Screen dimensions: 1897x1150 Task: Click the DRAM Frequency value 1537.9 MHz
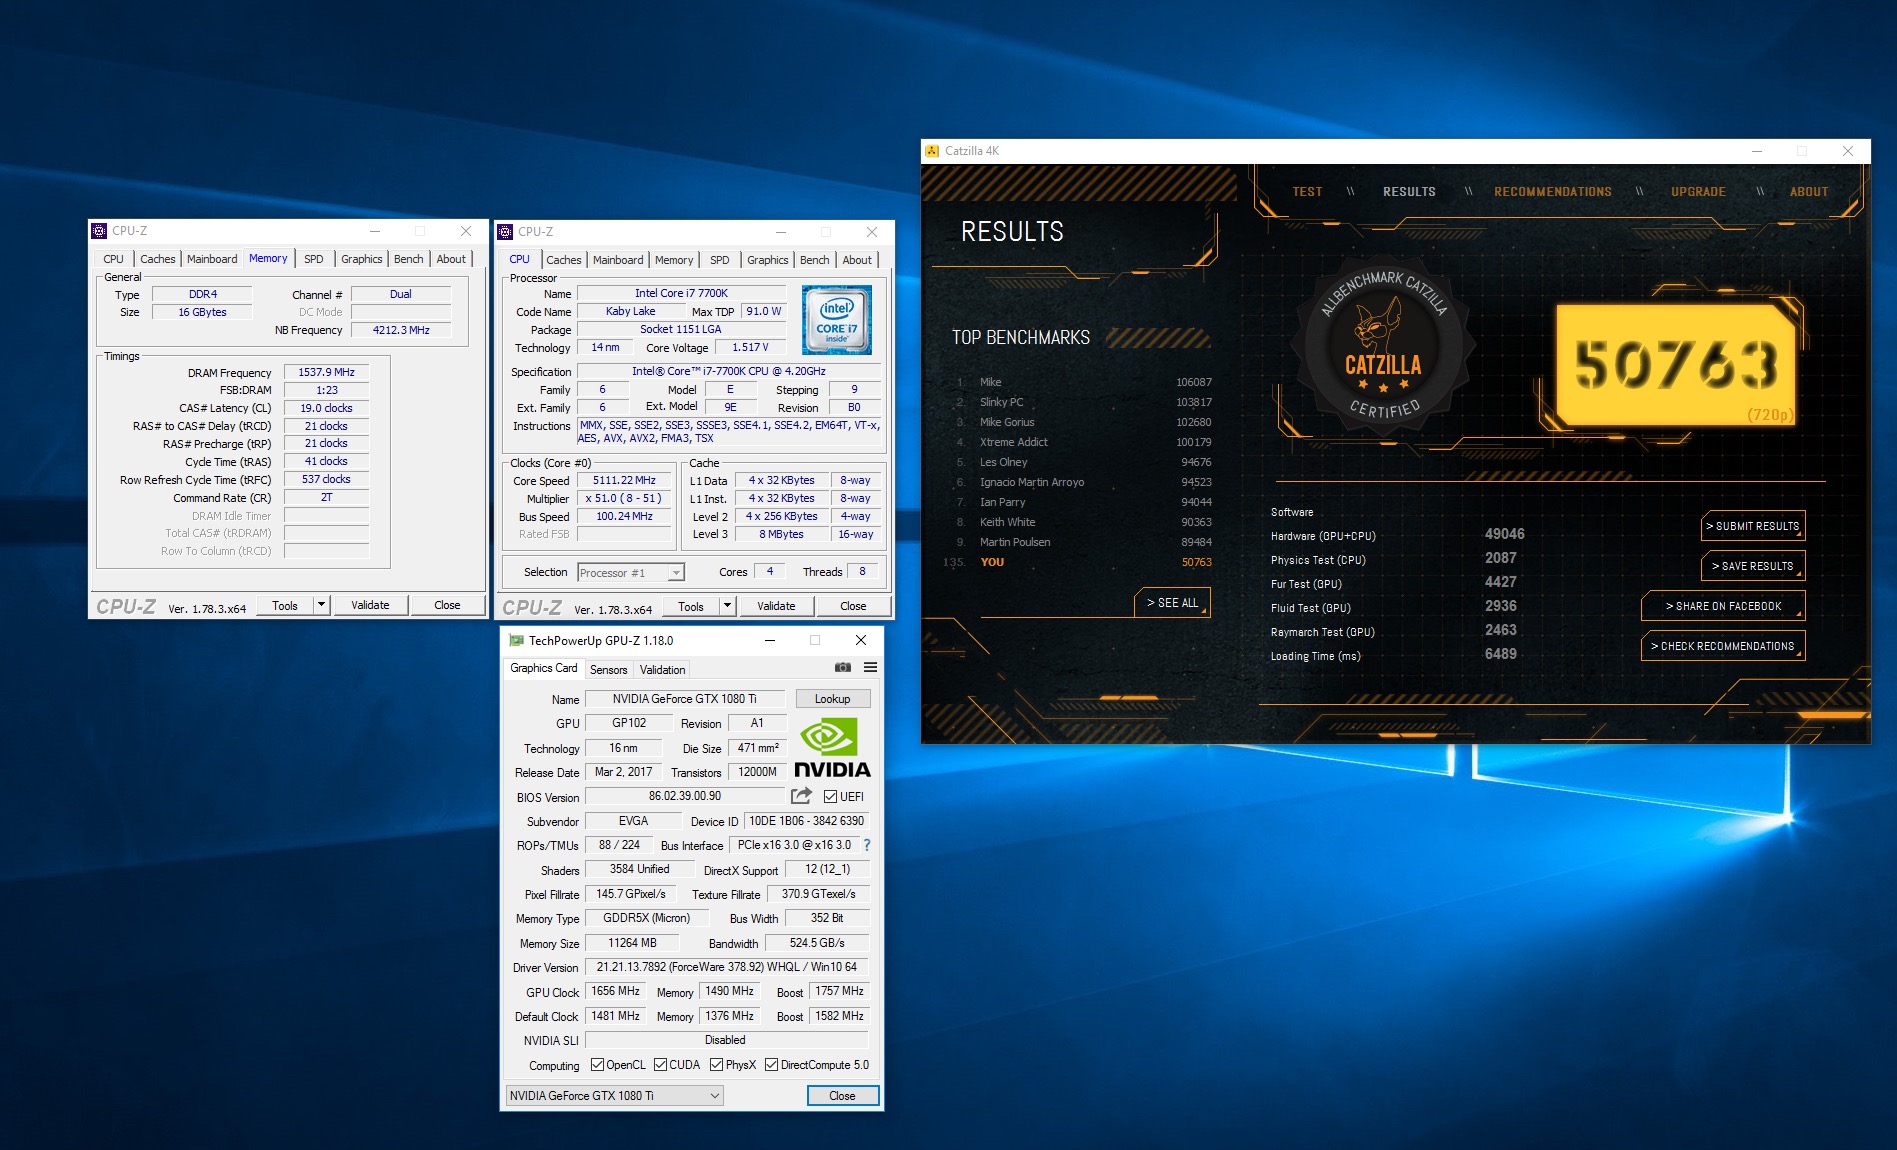pos(326,372)
